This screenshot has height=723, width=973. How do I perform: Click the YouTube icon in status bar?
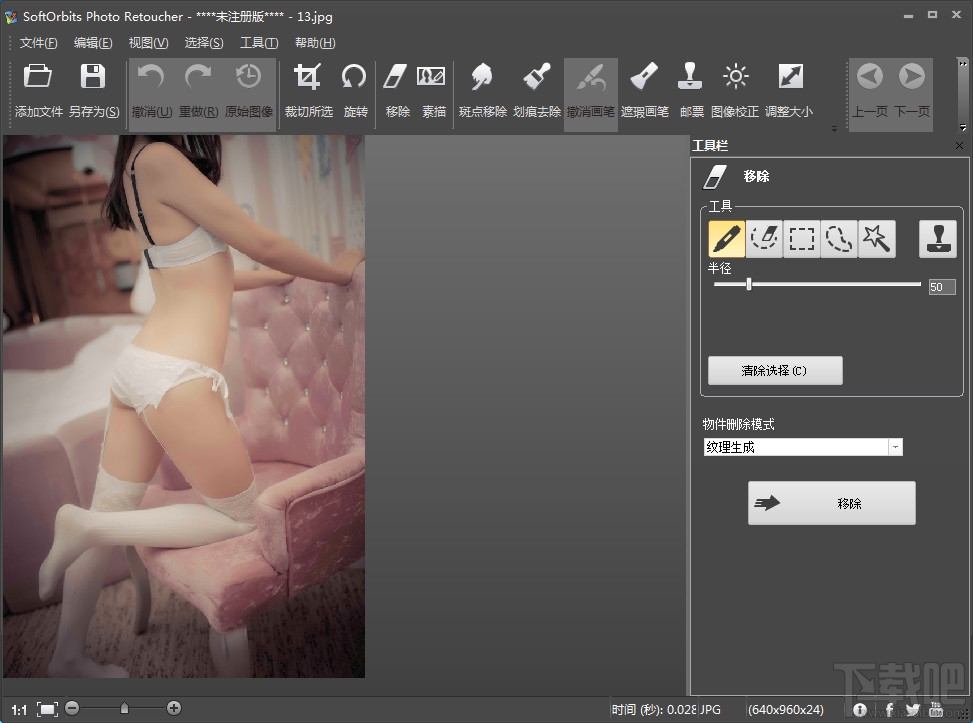click(936, 709)
